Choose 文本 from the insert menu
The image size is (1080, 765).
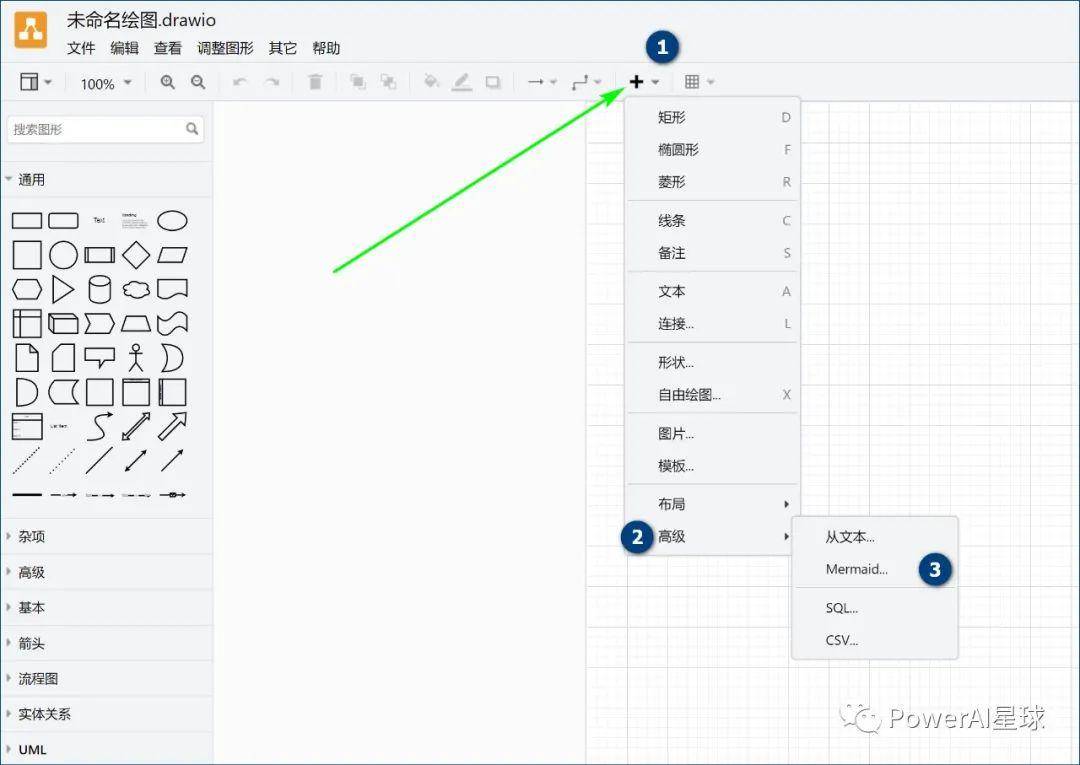pos(713,292)
